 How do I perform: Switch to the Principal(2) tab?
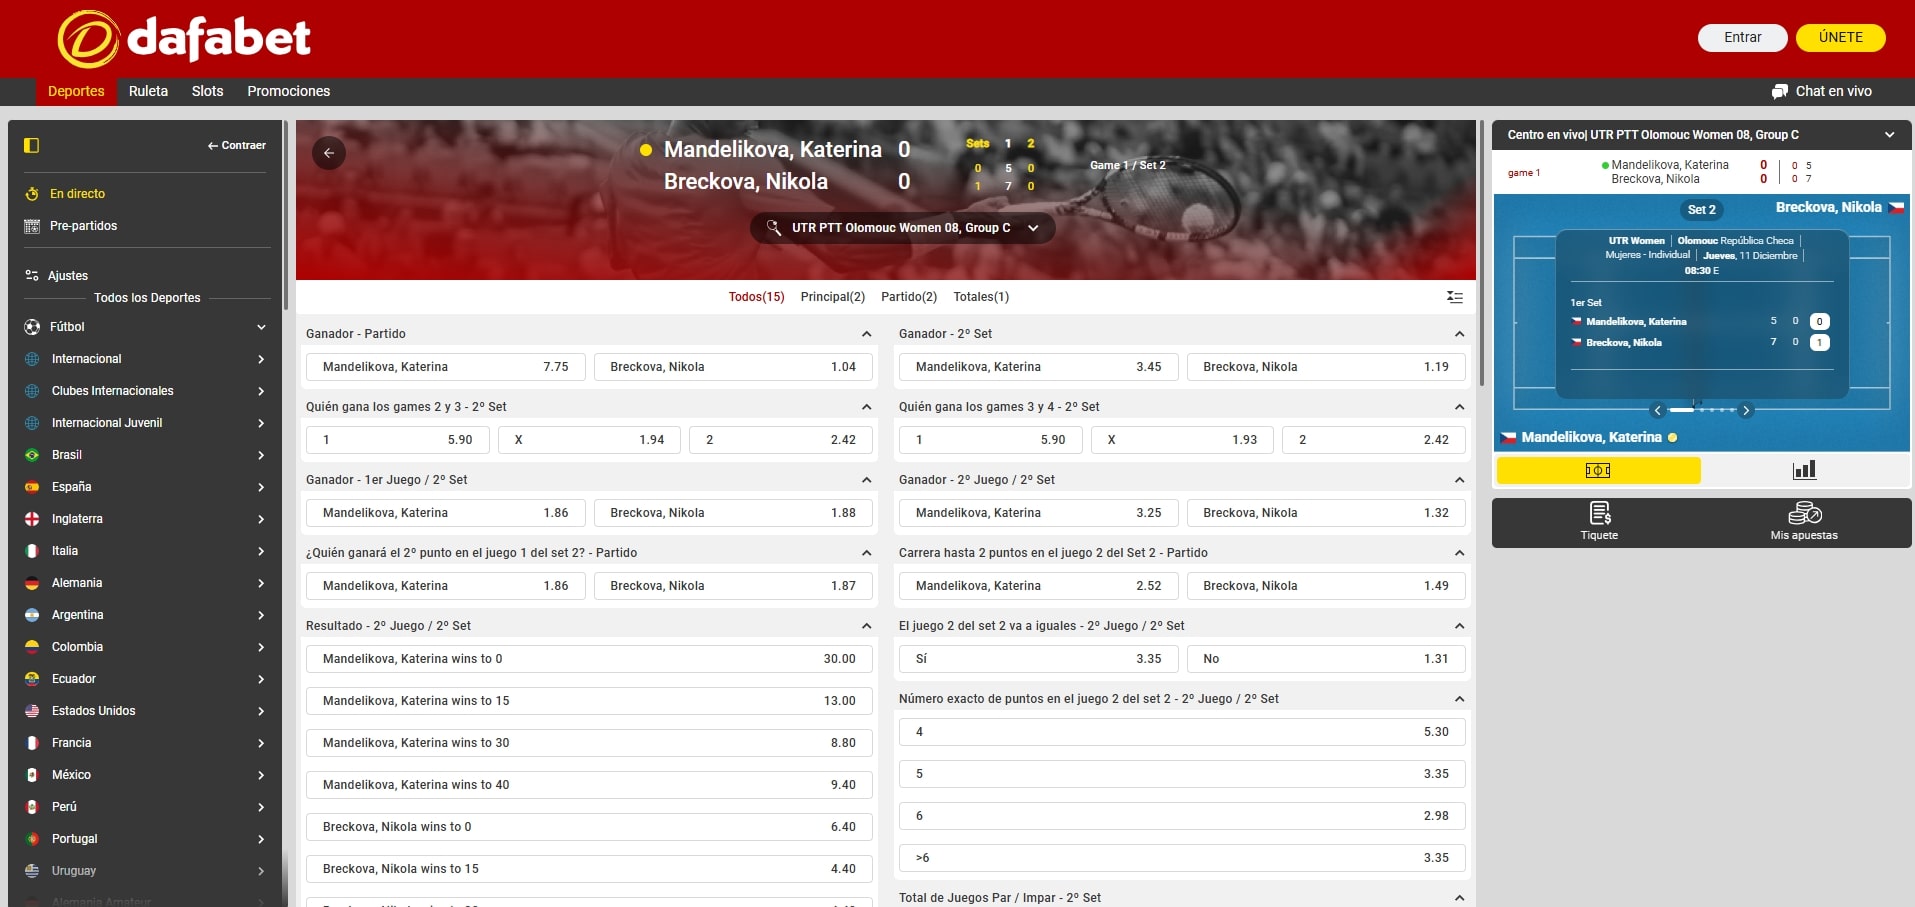(832, 297)
